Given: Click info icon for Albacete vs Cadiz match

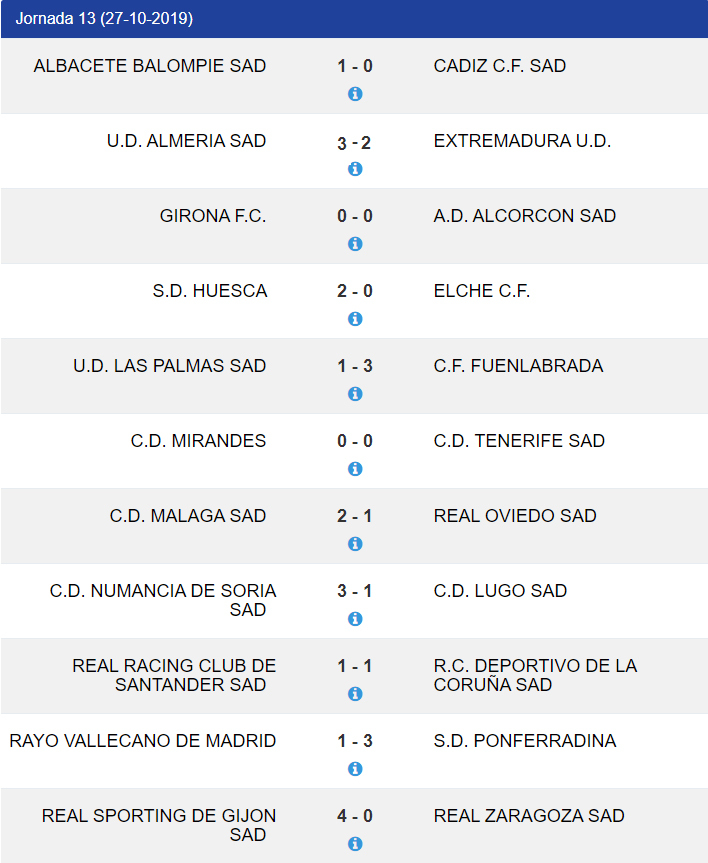Looking at the screenshot, I should [354, 94].
